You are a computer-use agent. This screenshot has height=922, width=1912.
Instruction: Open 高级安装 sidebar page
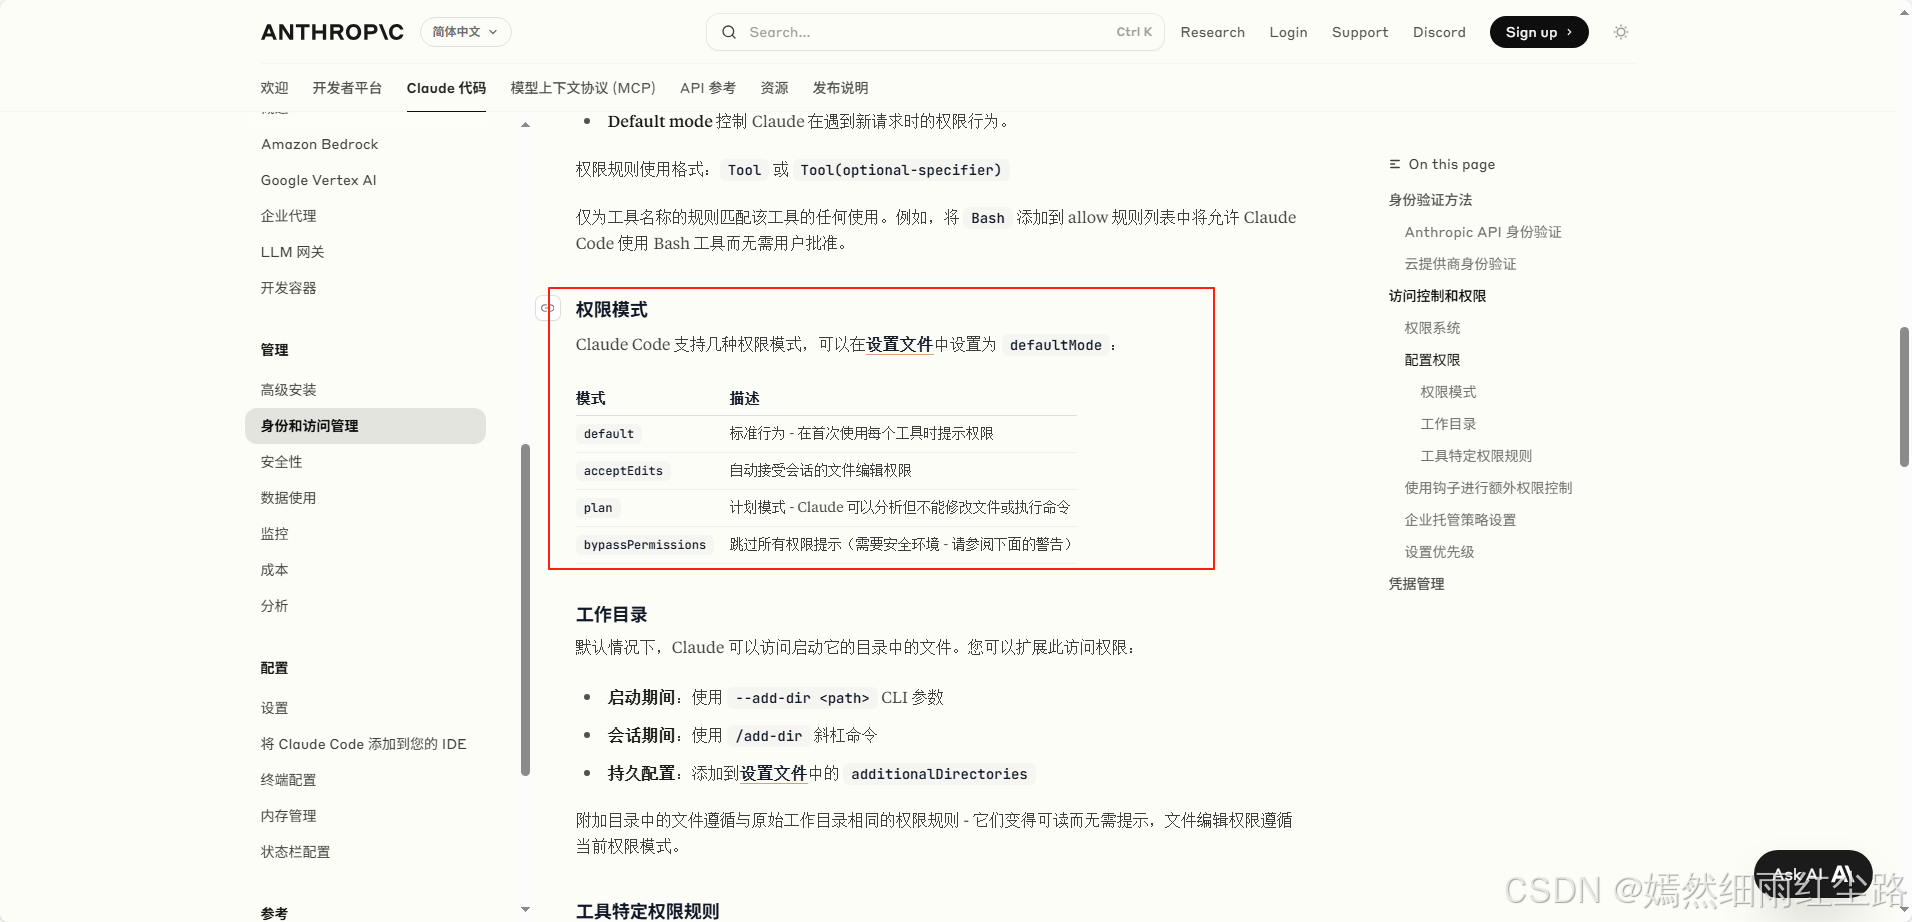tap(288, 390)
